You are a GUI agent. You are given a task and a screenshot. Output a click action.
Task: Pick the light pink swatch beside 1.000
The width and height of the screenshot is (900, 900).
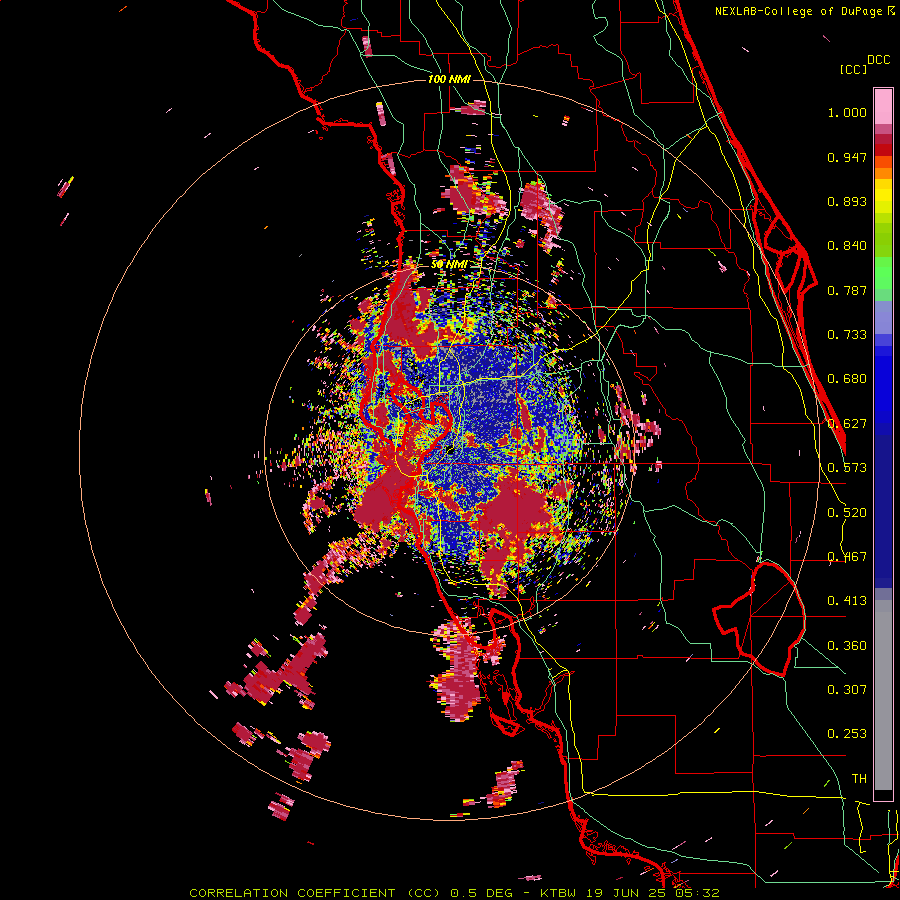click(883, 107)
